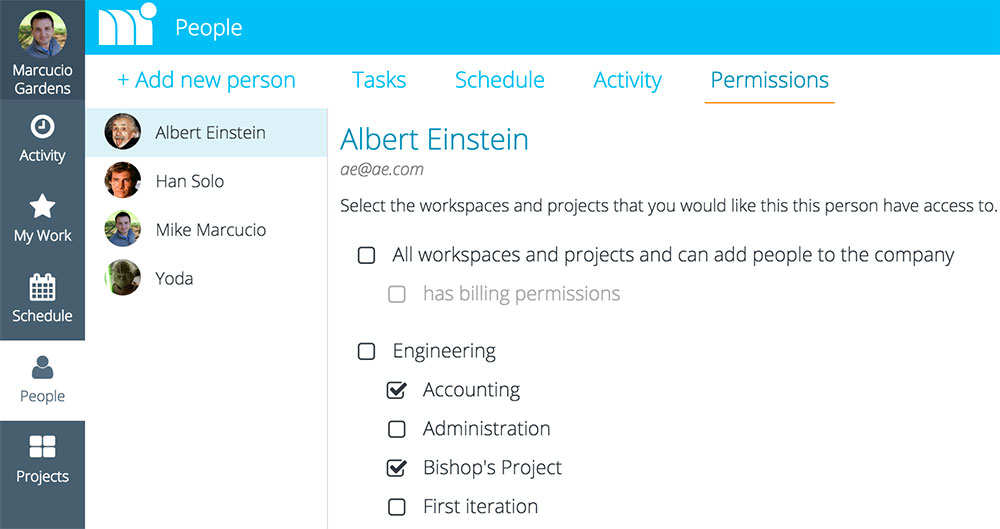
Task: Open the Activity tab in top navigation
Action: click(x=628, y=80)
